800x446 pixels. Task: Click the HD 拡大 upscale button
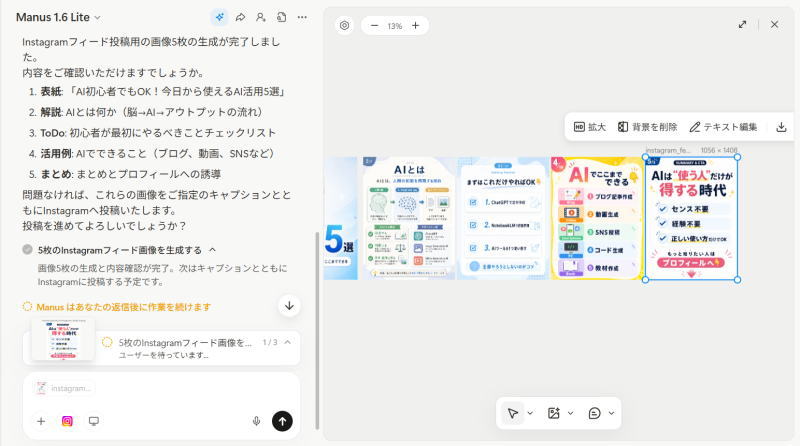point(590,127)
